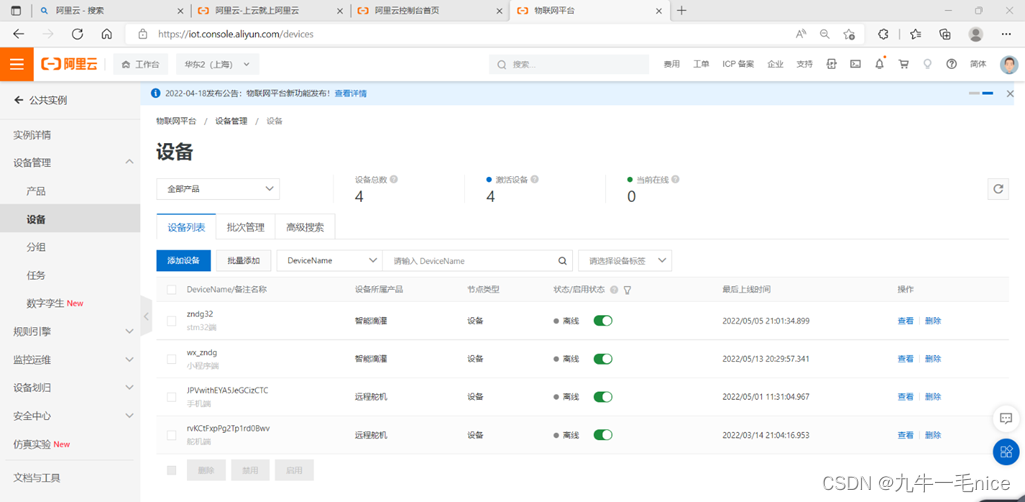
Task: Toggle enable switch for rvKCtFxpPg2Tp1rd0Bwv
Action: [603, 435]
